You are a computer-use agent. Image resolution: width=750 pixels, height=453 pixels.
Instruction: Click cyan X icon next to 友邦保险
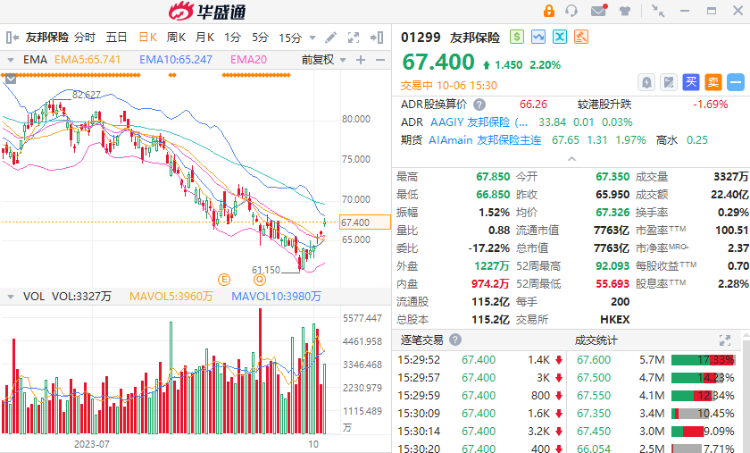coord(560,37)
